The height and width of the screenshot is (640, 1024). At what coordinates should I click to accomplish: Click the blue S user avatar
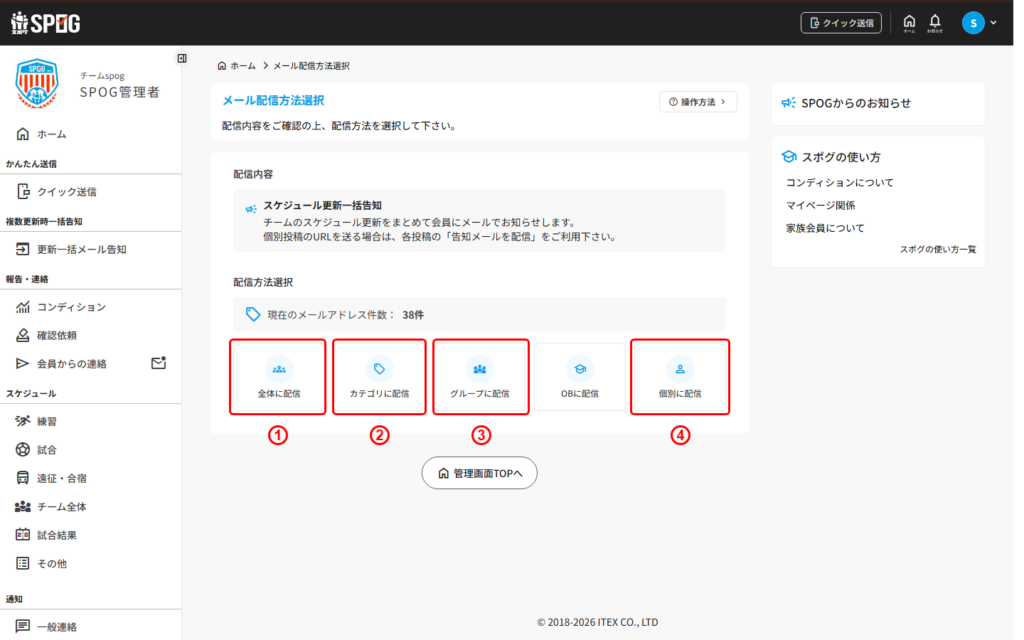pos(972,23)
